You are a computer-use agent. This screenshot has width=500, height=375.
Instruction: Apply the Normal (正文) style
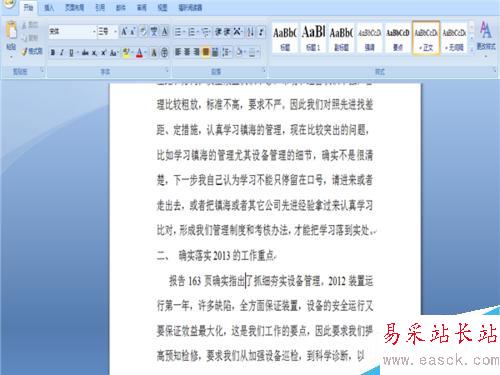(426, 38)
